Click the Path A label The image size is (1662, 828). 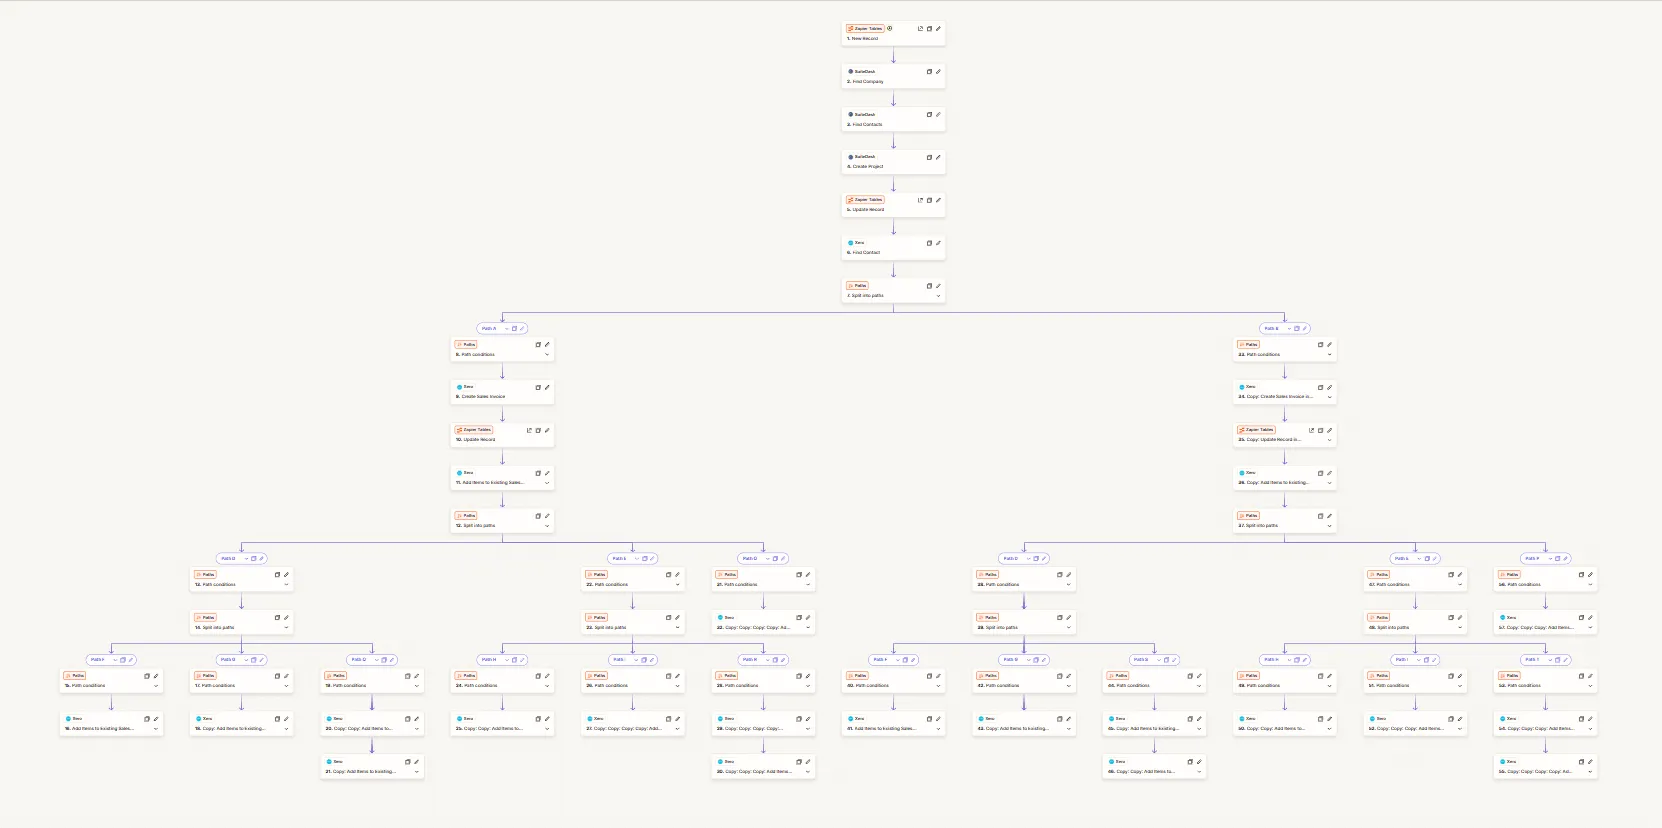[489, 328]
